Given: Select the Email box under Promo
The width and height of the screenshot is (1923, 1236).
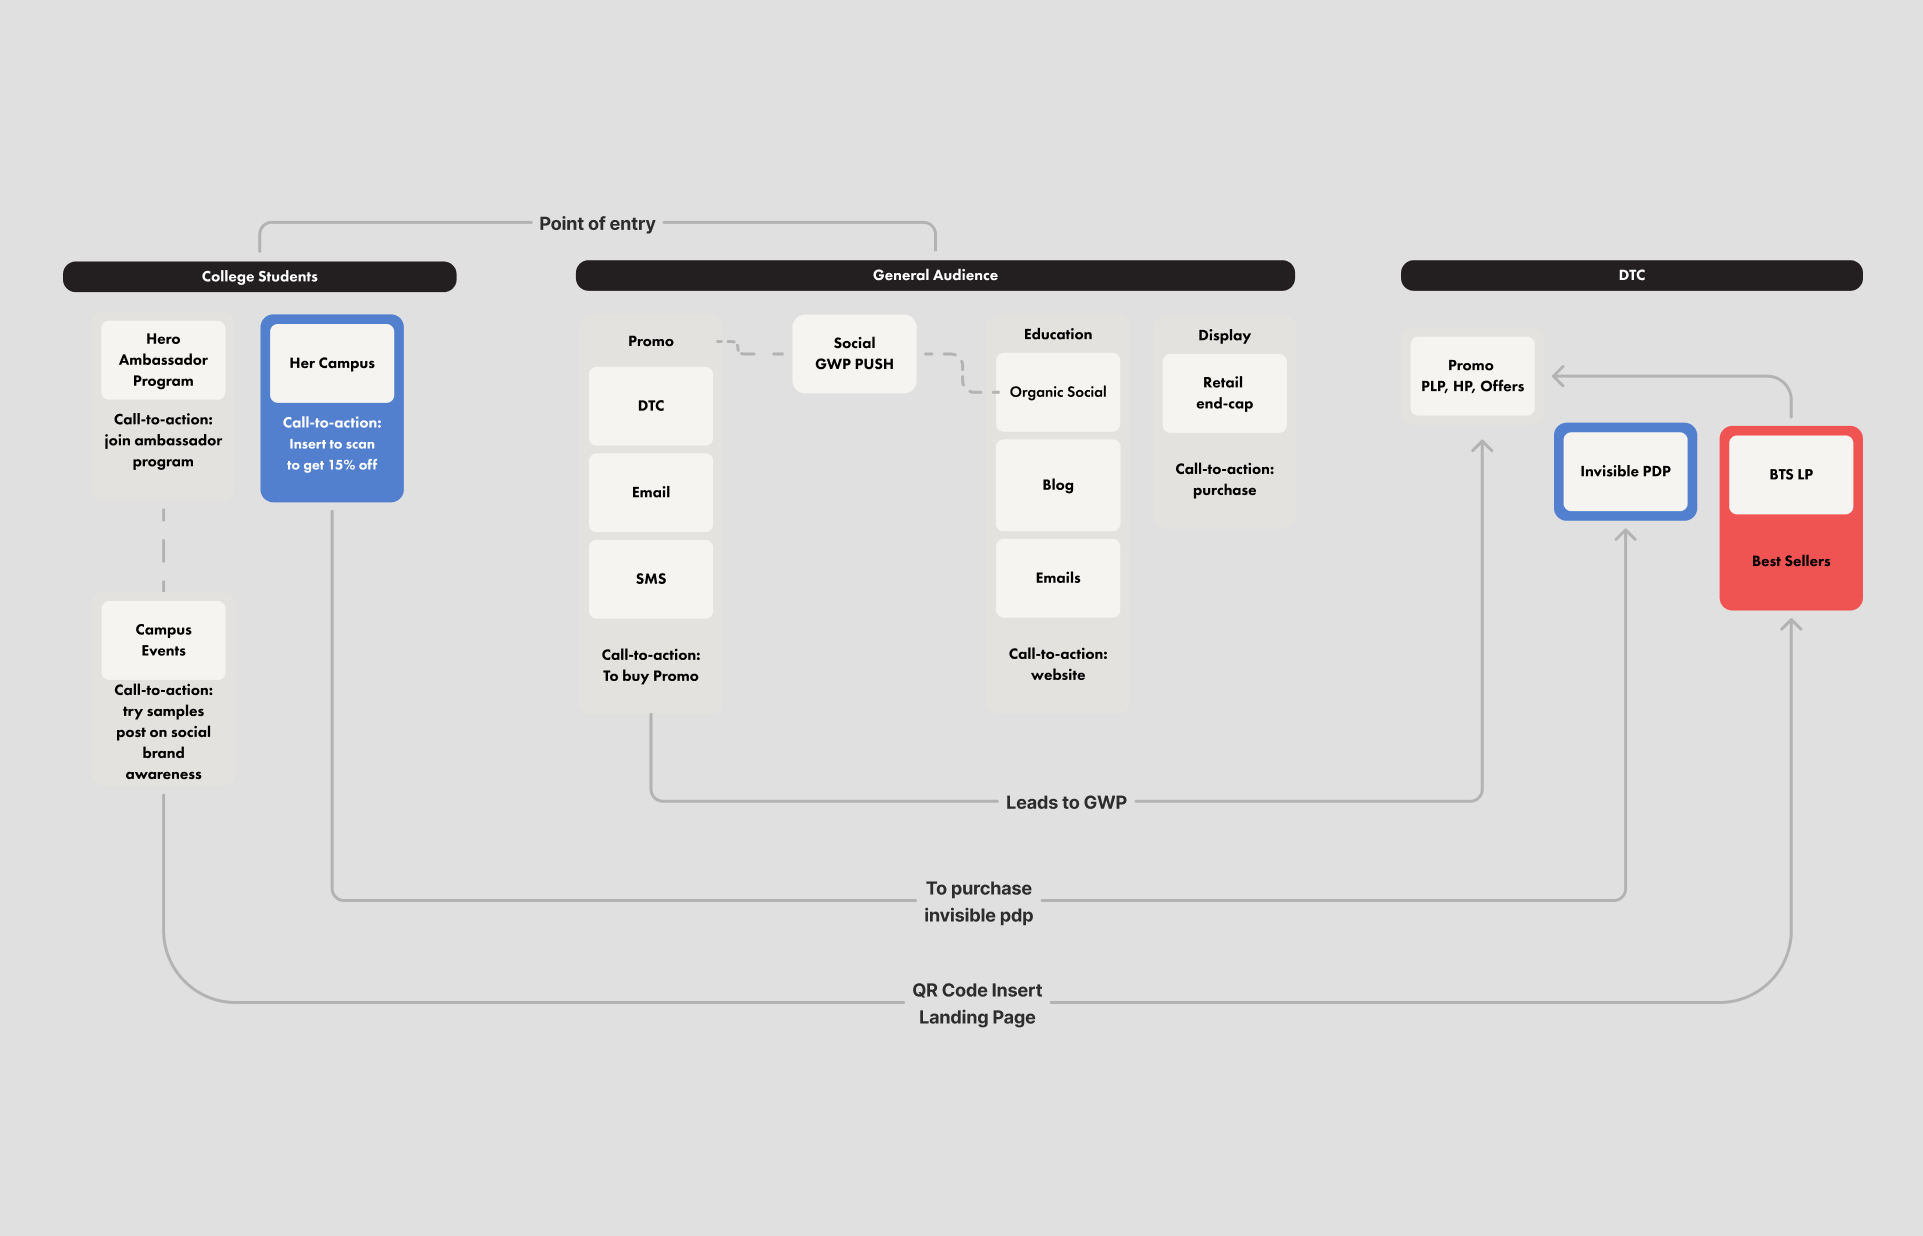Looking at the screenshot, I should coord(651,492).
